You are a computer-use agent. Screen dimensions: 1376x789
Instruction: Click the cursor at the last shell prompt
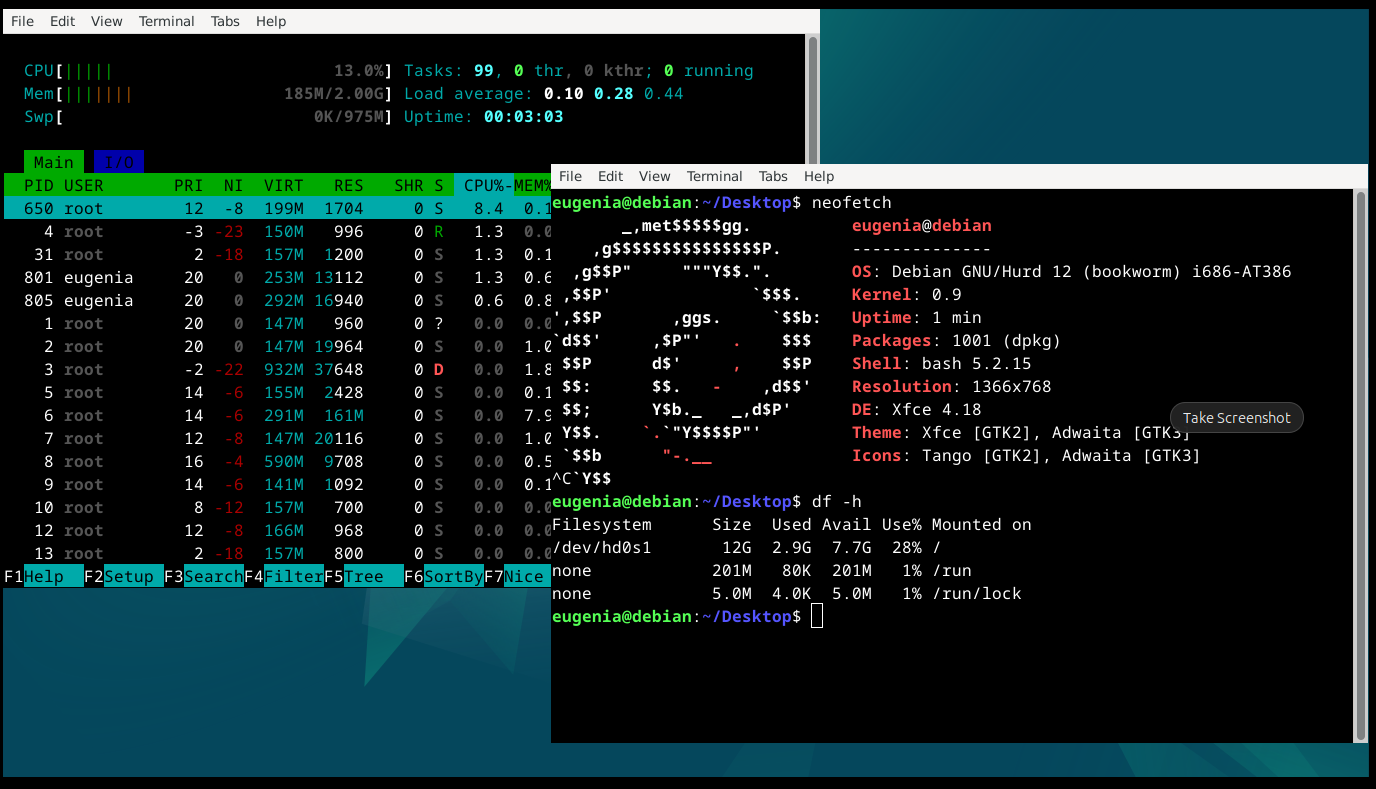tap(817, 617)
